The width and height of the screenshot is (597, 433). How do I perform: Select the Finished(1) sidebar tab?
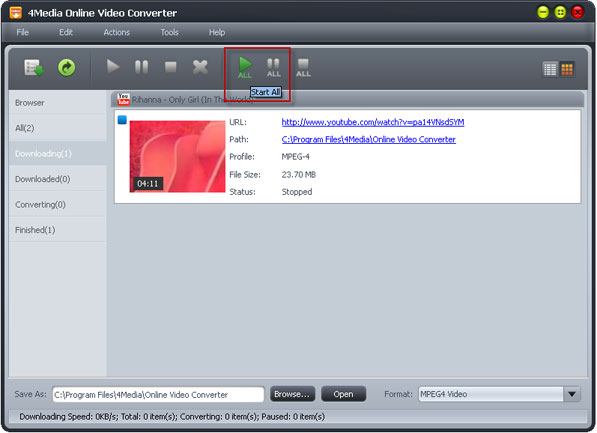57,230
